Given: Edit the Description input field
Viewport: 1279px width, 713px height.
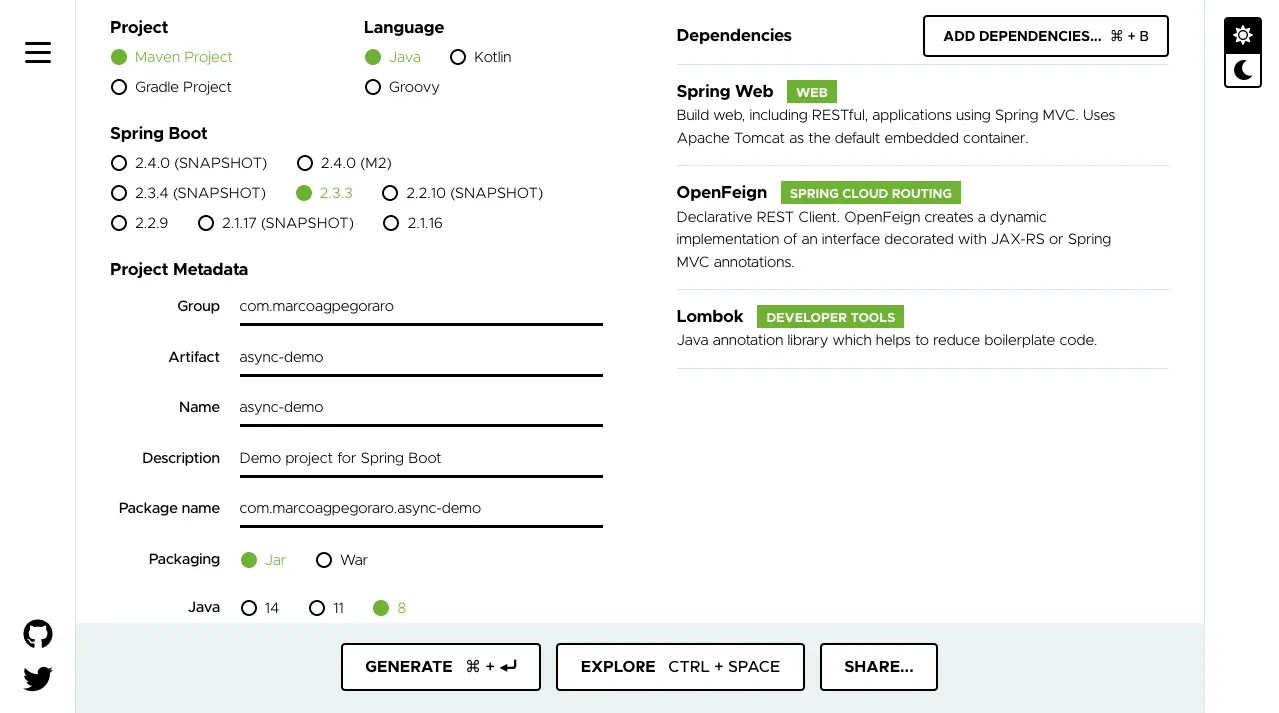Looking at the screenshot, I should [421, 458].
